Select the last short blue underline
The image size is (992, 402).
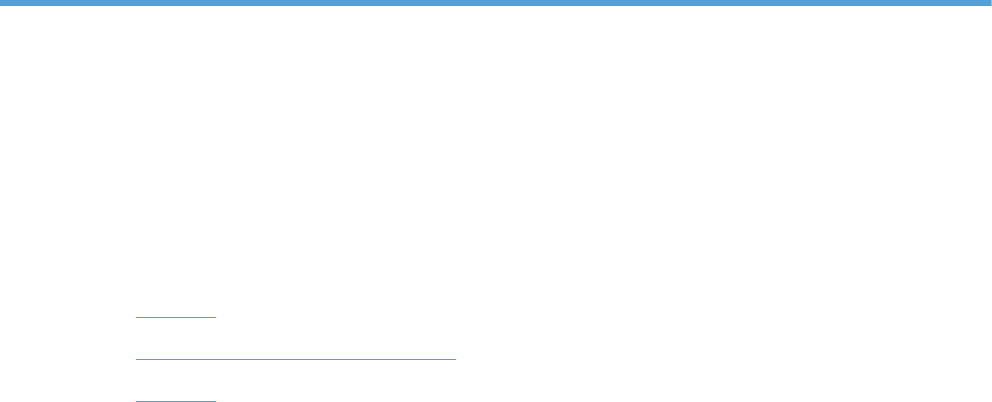(176, 401)
